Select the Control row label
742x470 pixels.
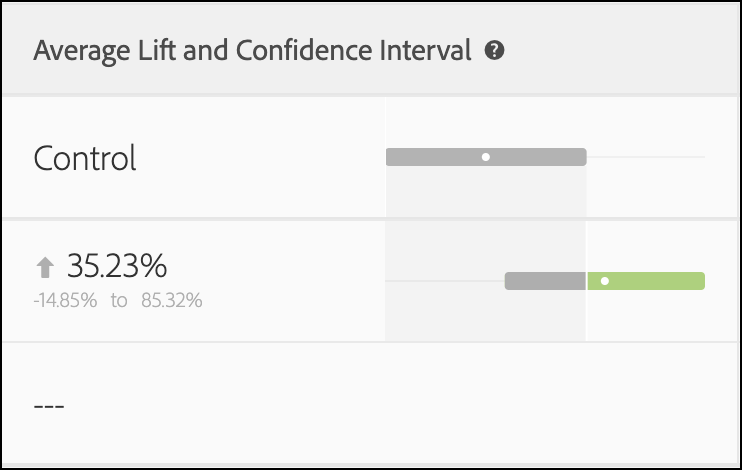[x=85, y=158]
